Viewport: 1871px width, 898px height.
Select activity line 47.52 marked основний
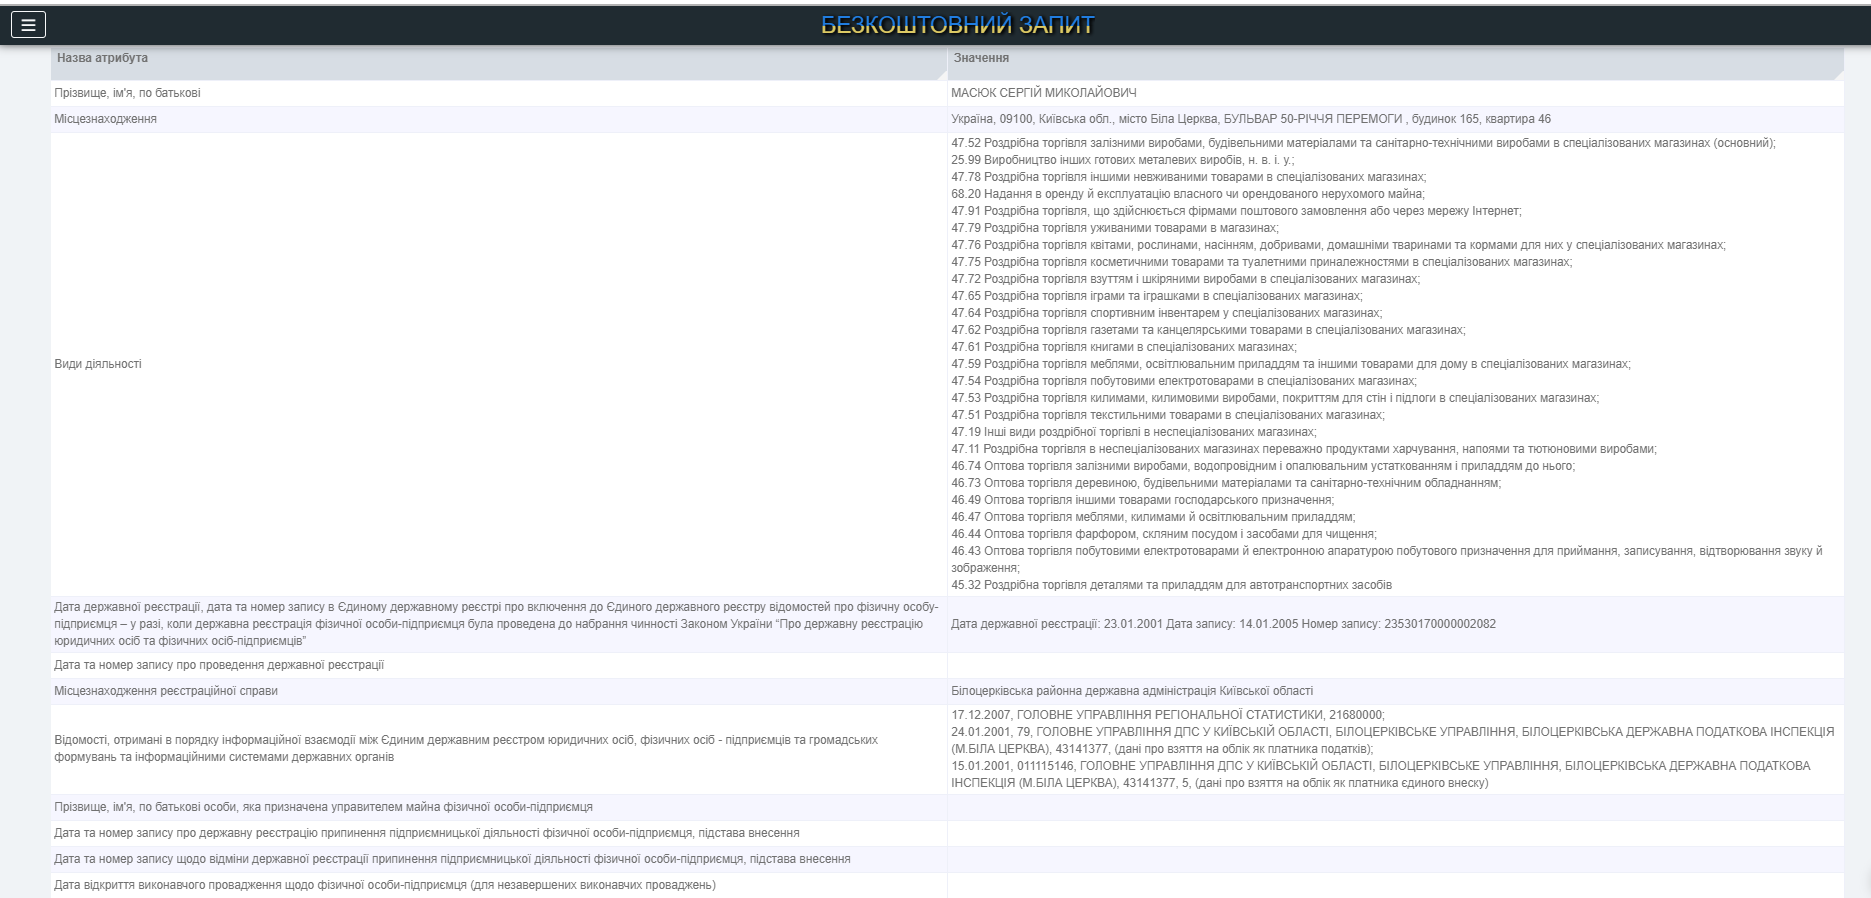(1362, 143)
